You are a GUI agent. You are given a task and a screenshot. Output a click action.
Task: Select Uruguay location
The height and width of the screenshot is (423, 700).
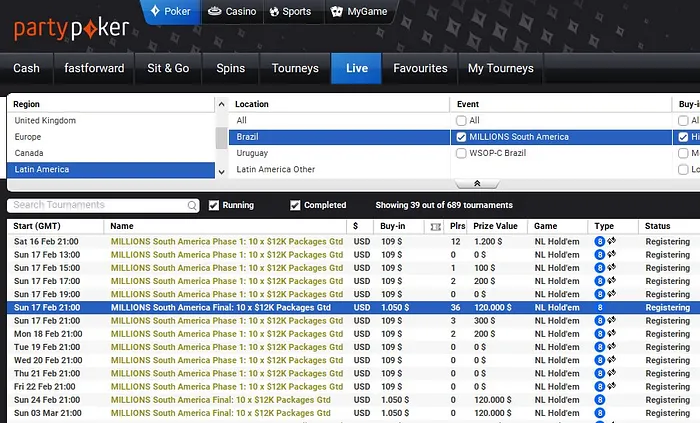[339, 153]
